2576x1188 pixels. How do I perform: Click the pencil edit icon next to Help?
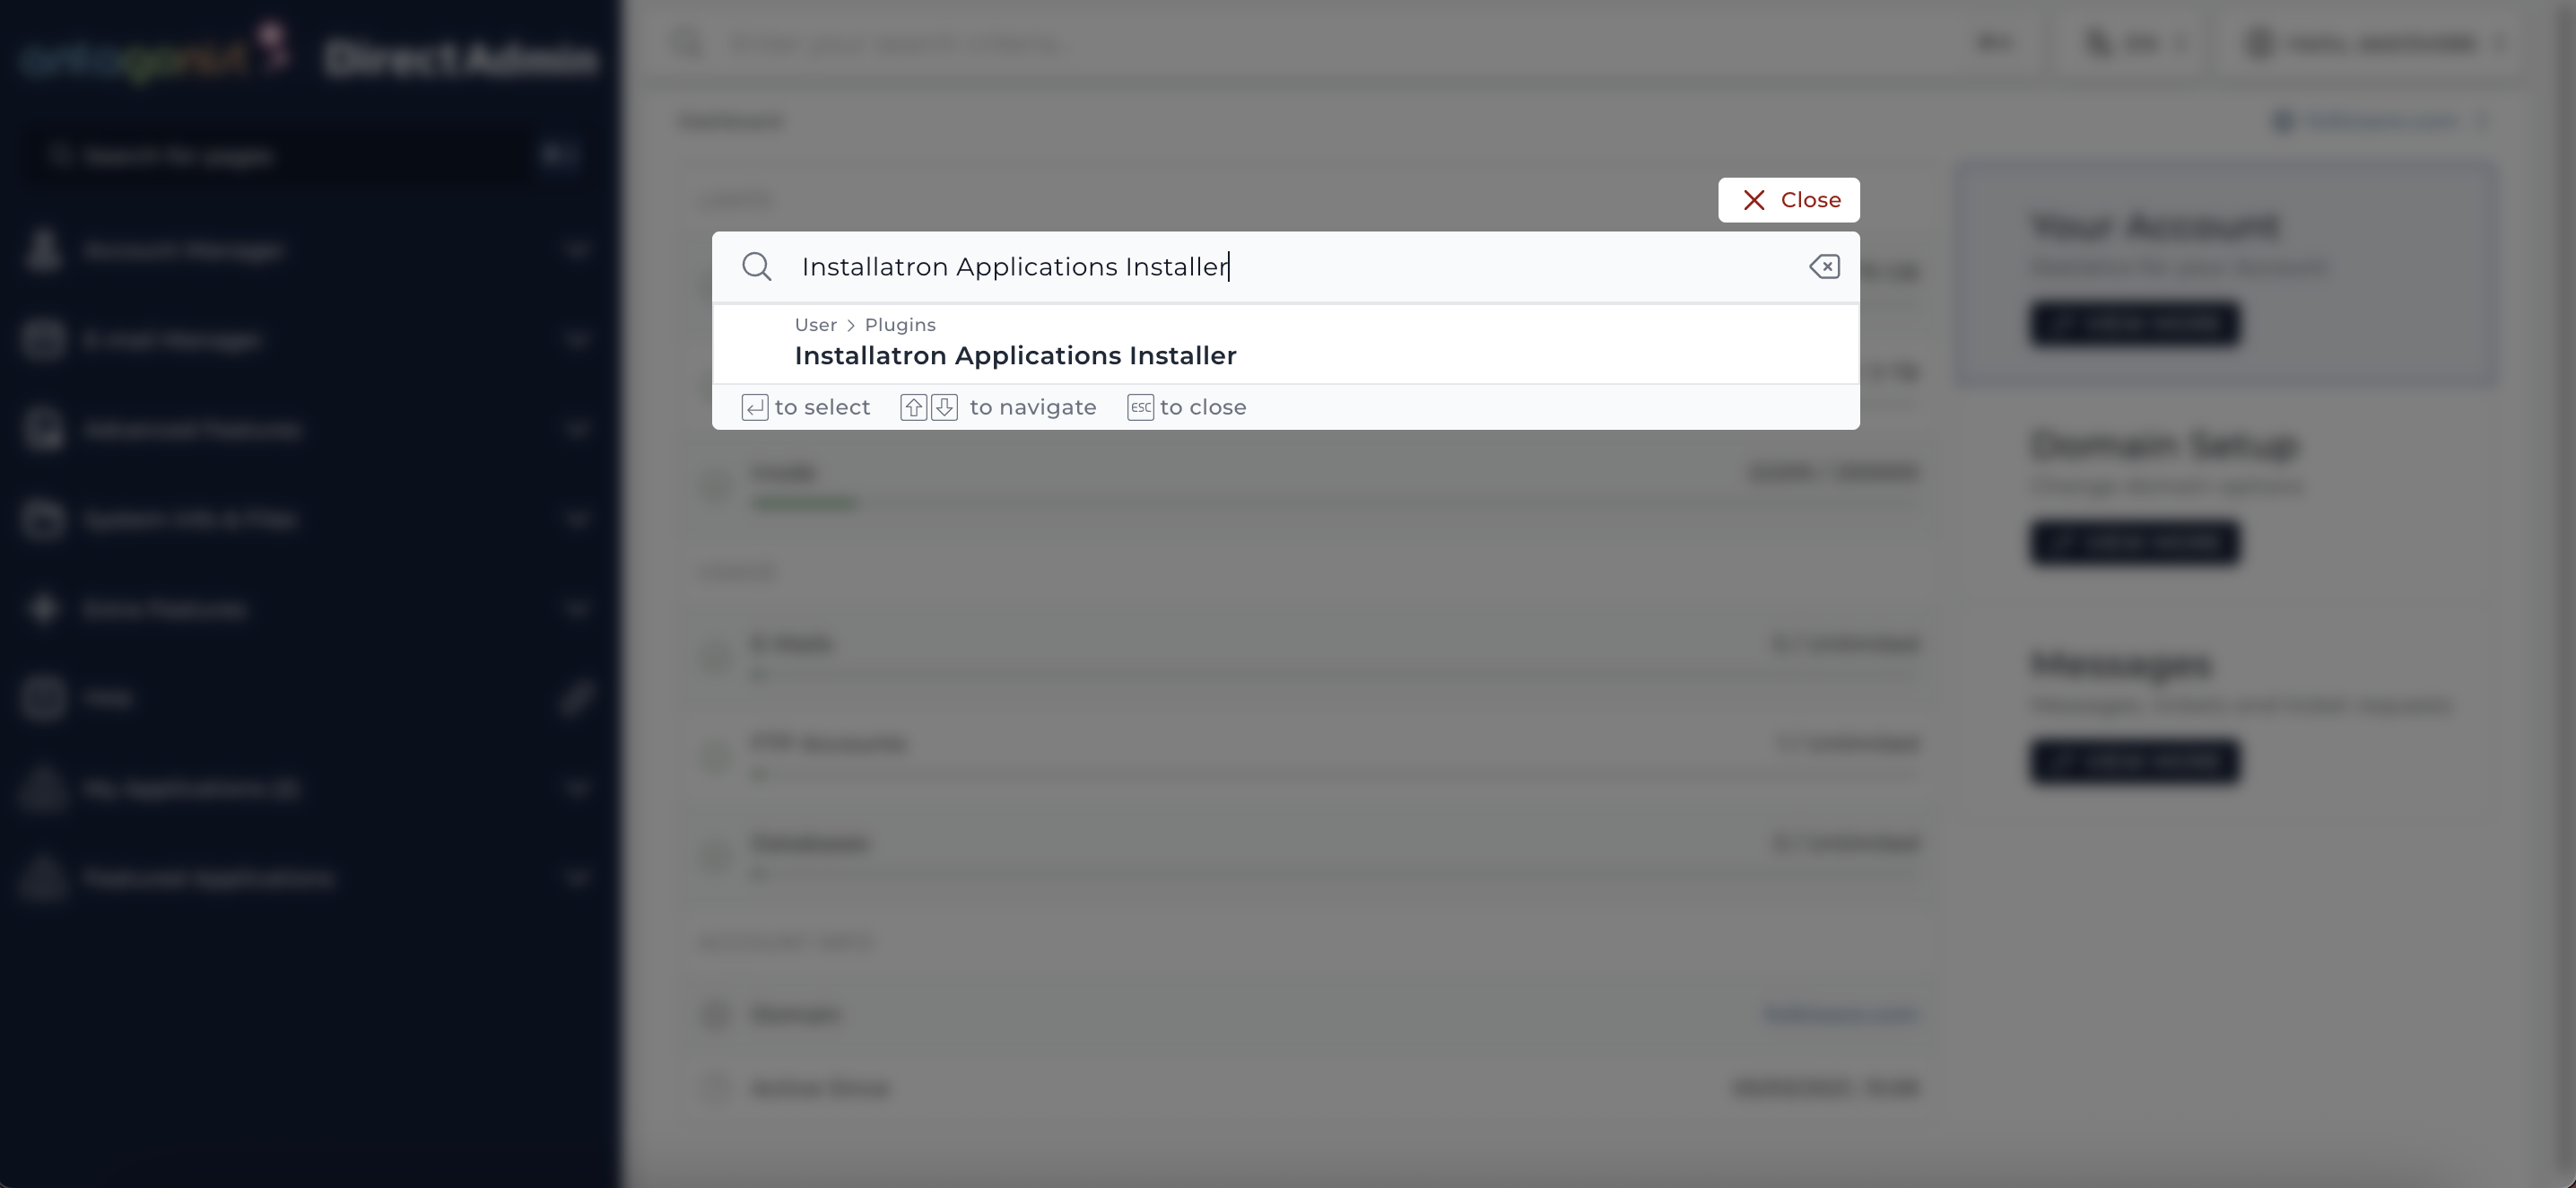click(578, 697)
